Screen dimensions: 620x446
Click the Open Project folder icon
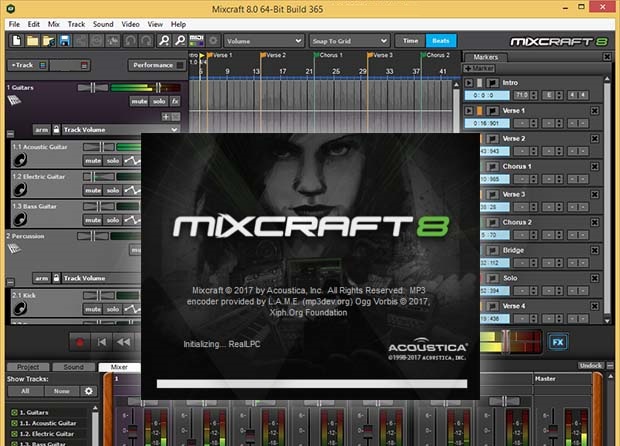32,41
